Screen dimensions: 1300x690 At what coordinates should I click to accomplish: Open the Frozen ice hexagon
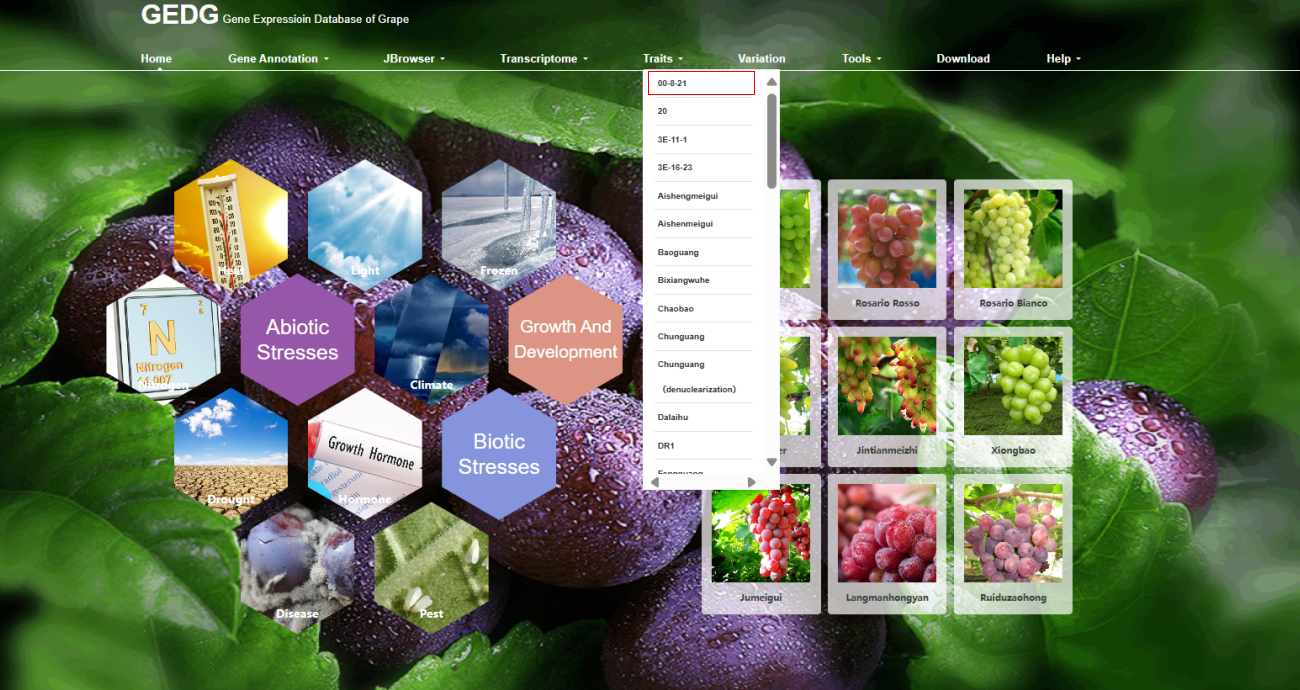point(498,224)
